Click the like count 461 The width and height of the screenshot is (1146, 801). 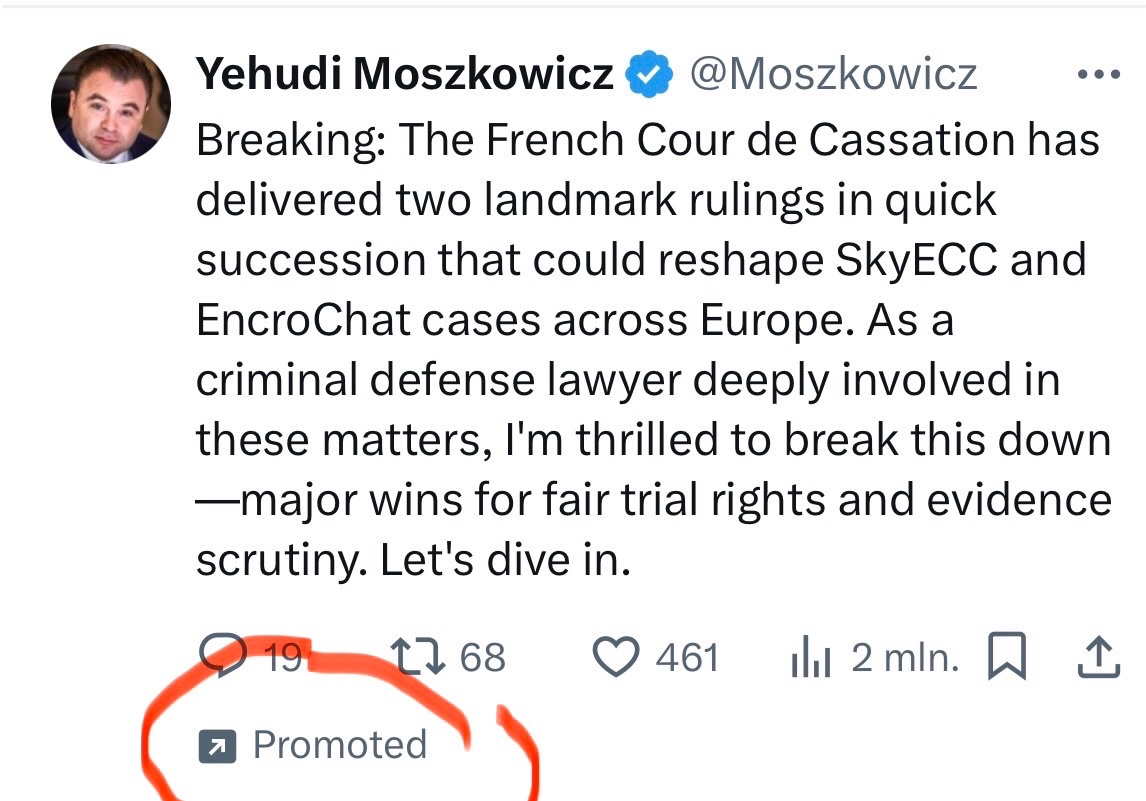click(688, 657)
